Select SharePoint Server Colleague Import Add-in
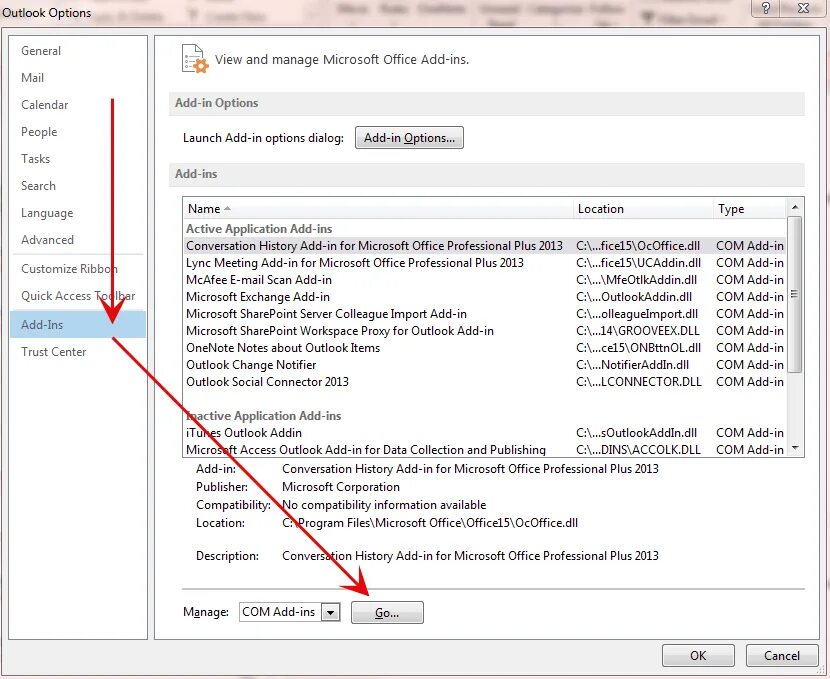The height and width of the screenshot is (679, 830). 484,314
